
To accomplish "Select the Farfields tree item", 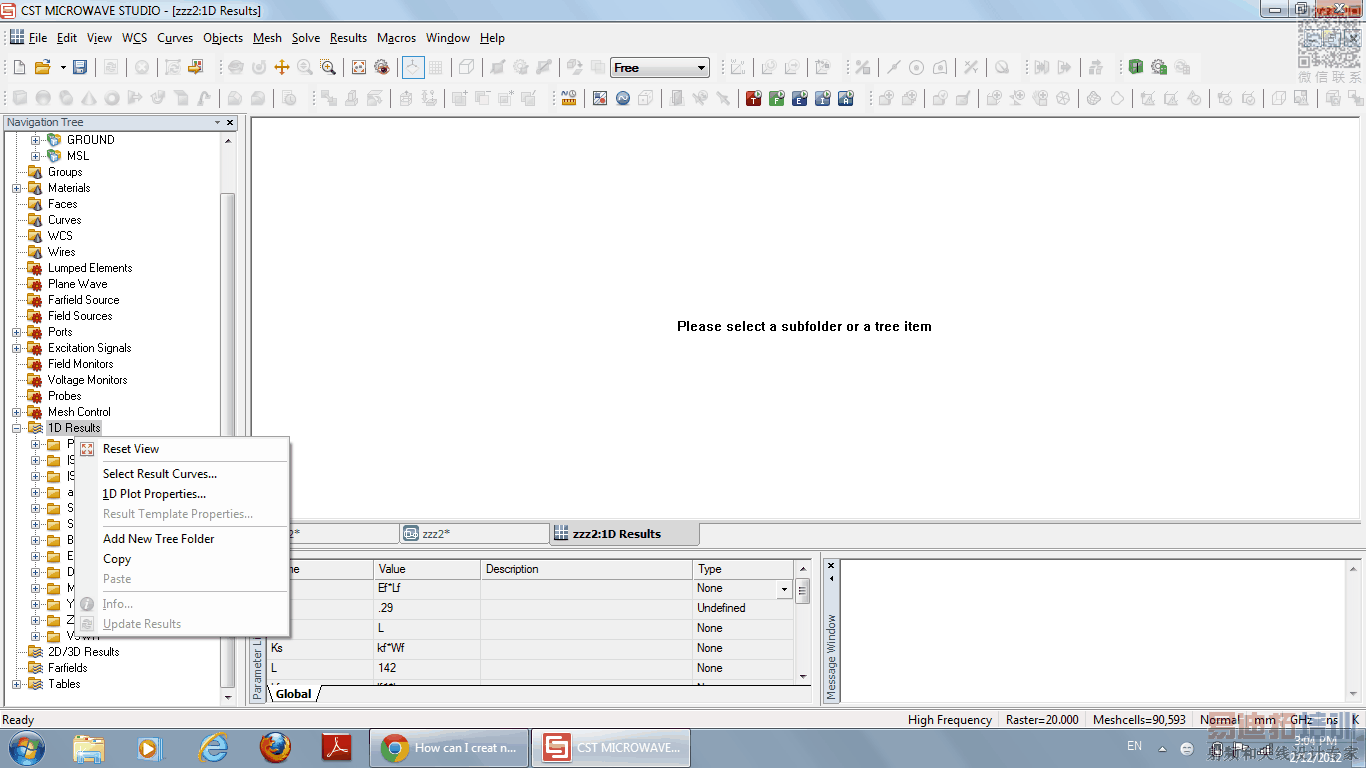I will (x=67, y=668).
